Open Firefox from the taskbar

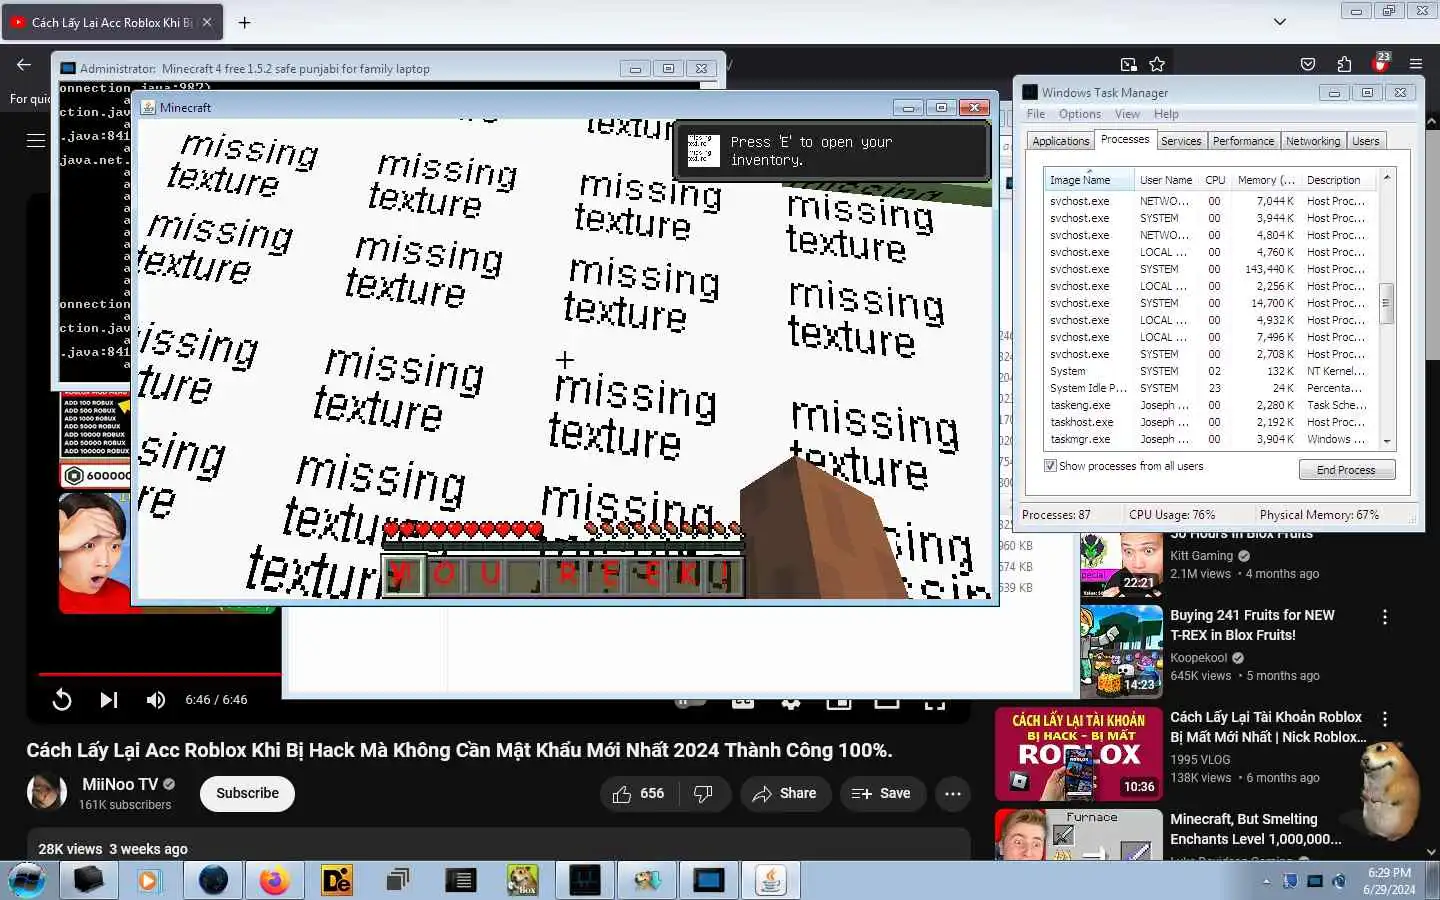(274, 880)
